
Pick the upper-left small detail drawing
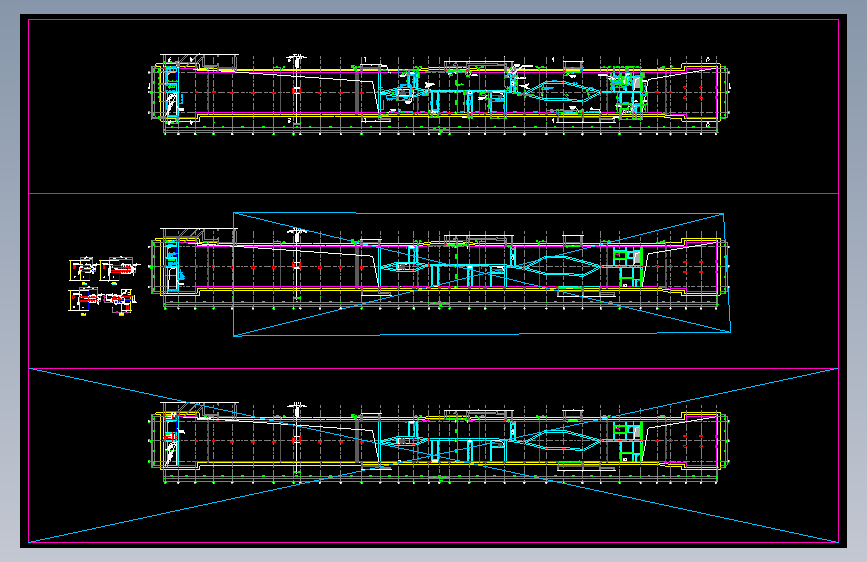(x=83, y=270)
